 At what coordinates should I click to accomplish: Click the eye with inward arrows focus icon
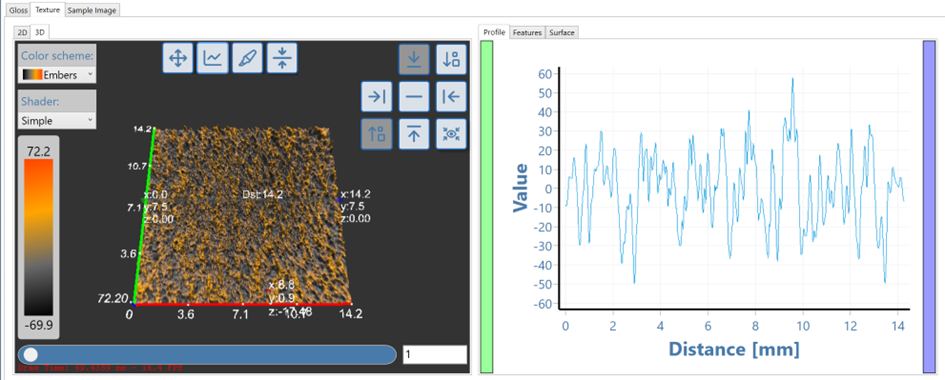click(x=451, y=134)
